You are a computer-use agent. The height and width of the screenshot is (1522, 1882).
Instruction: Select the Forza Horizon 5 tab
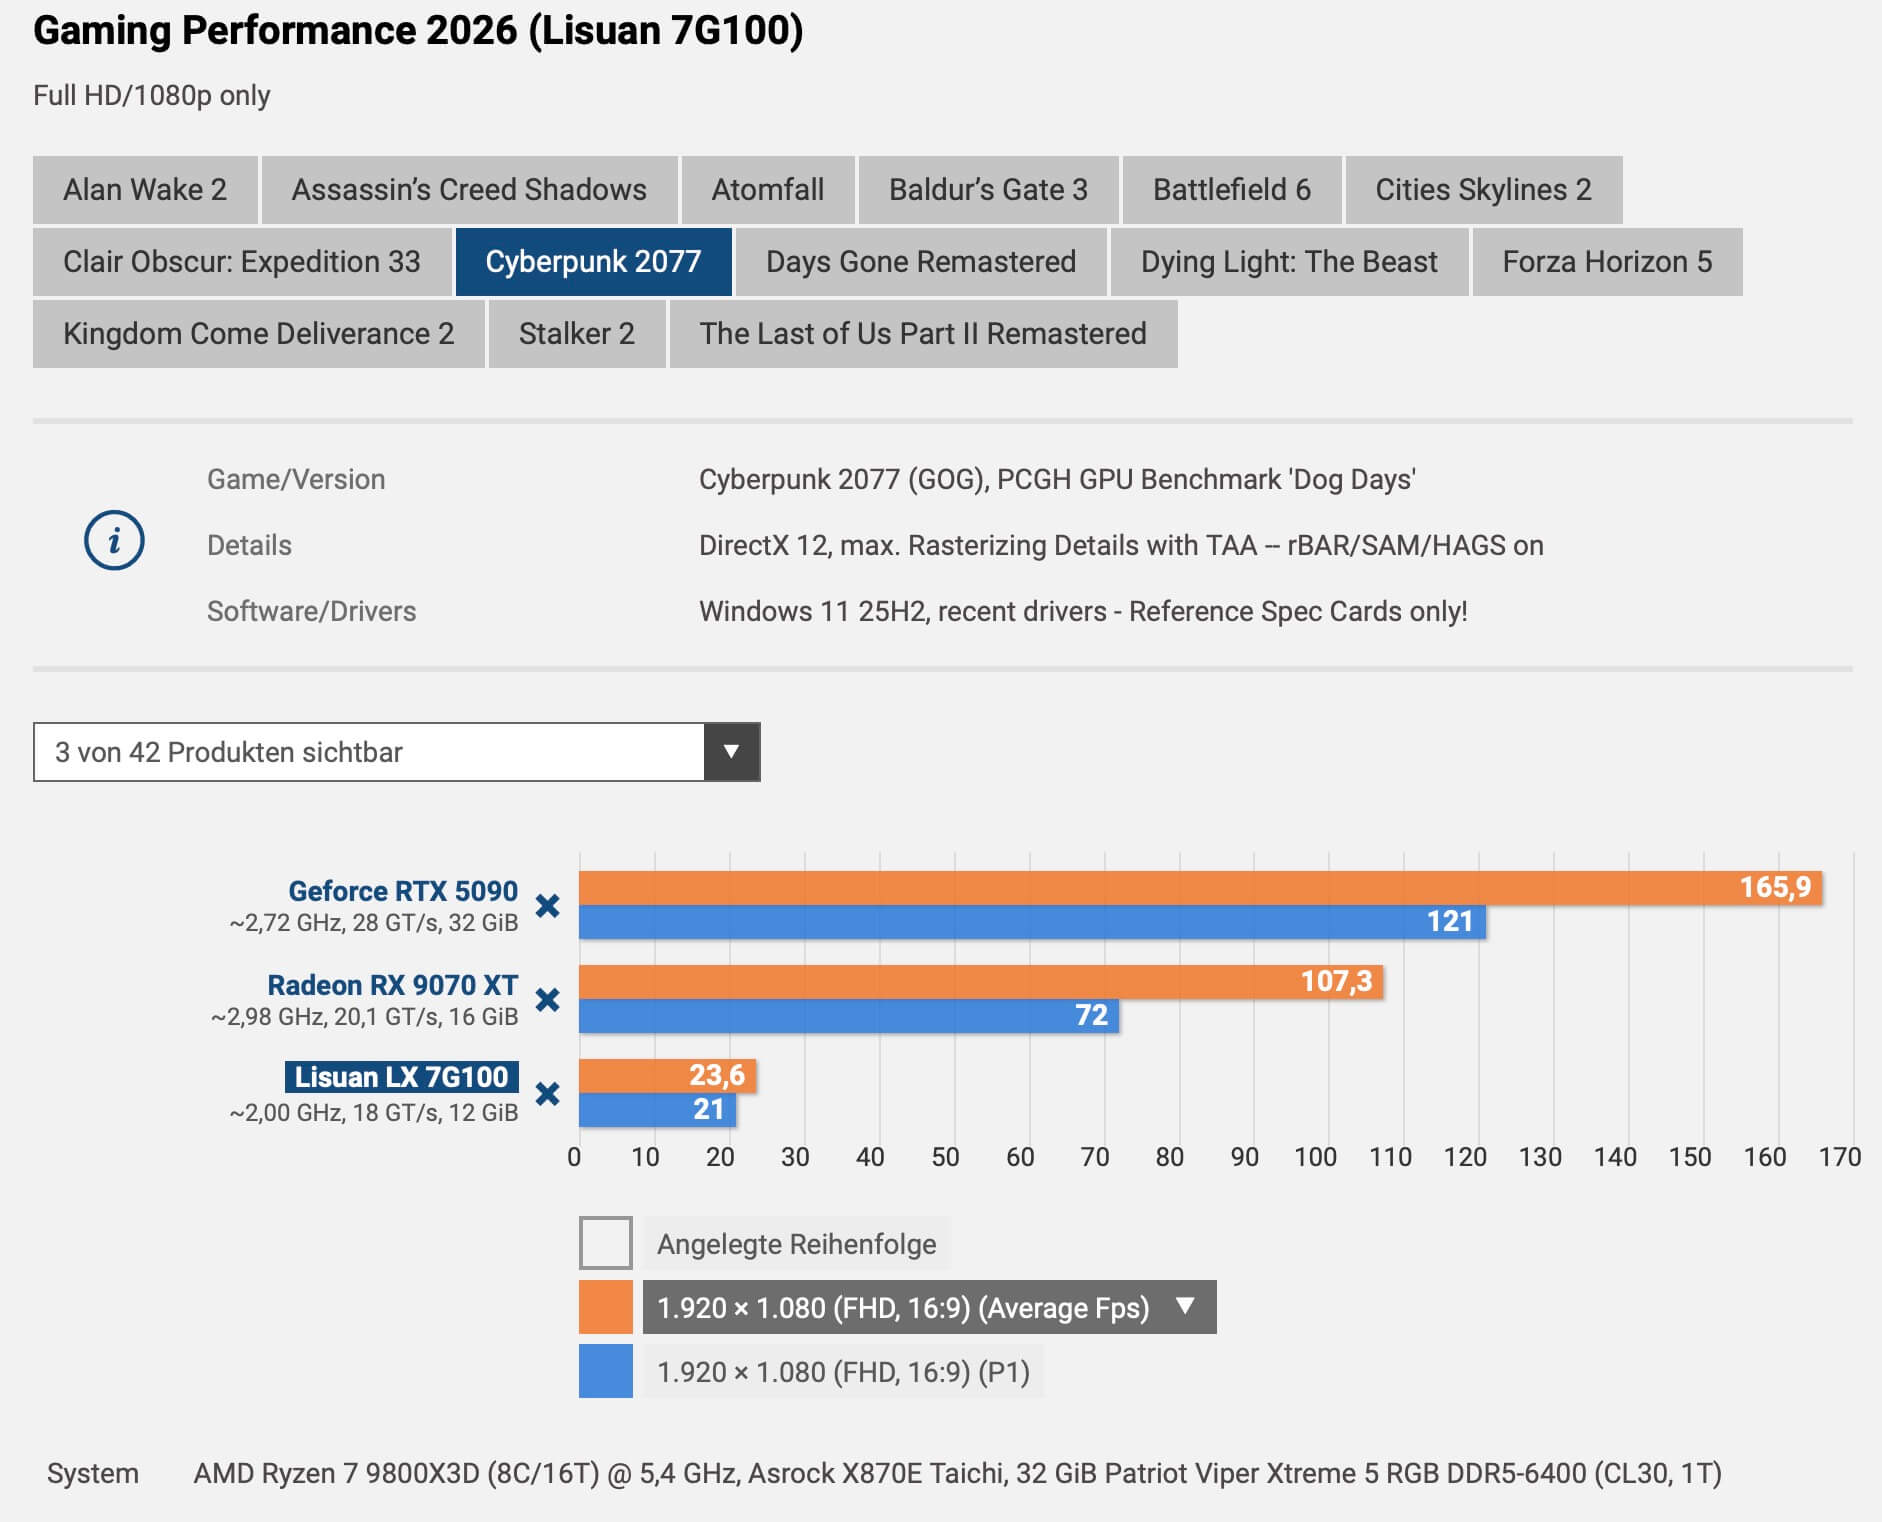click(x=1608, y=262)
